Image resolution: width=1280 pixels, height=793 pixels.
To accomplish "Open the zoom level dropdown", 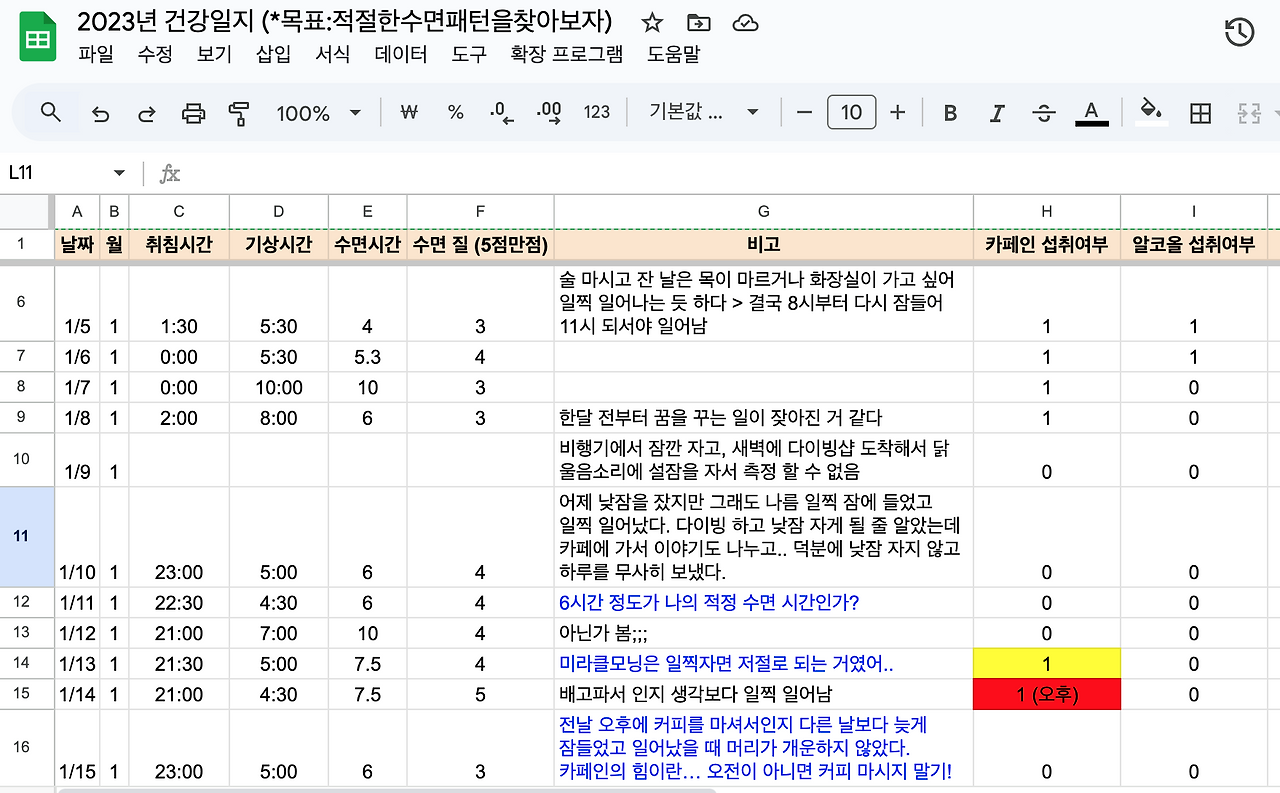I will pyautogui.click(x=319, y=112).
